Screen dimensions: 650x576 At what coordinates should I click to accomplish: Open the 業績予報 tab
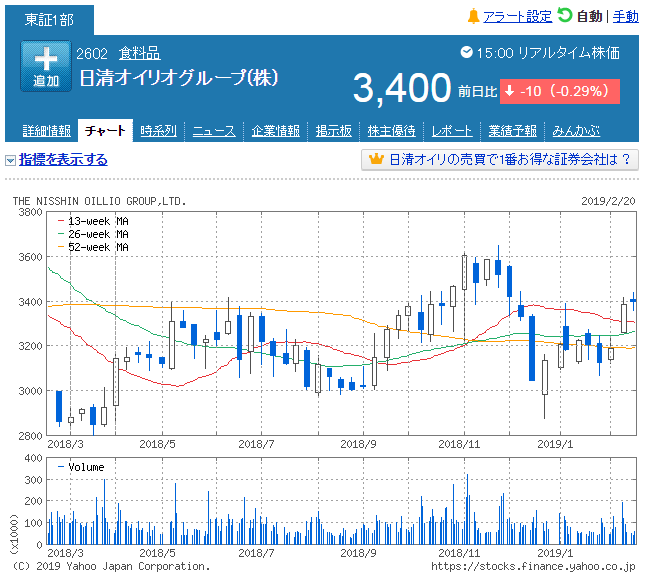(512, 131)
